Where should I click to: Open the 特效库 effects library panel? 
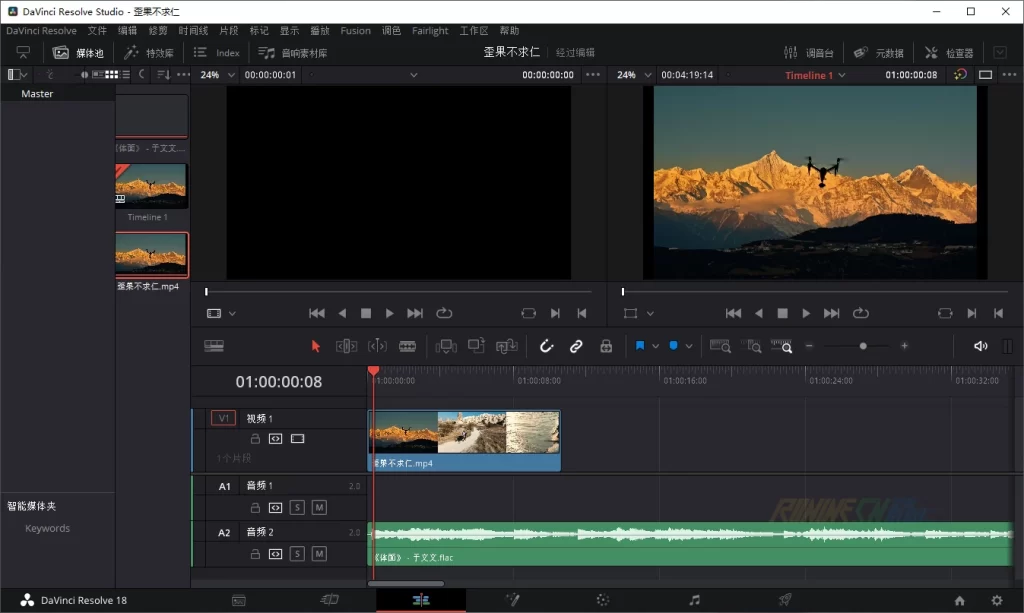148,53
